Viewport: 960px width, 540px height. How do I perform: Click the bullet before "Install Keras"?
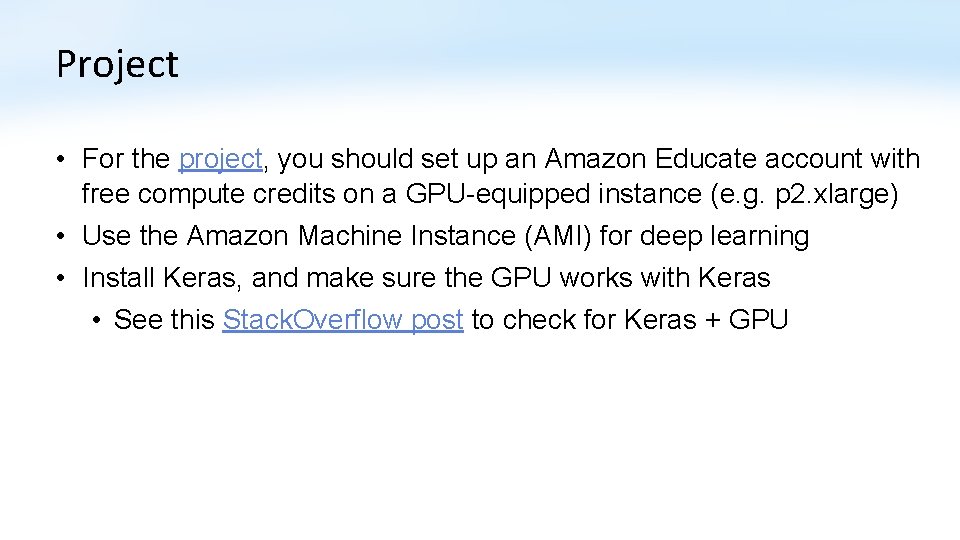point(62,278)
